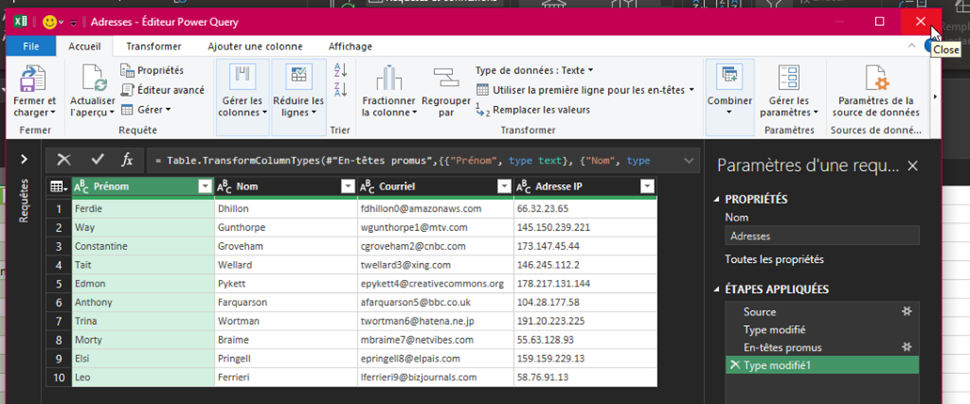Cancel formula edit with the X icon
970x404 pixels.
click(x=64, y=160)
